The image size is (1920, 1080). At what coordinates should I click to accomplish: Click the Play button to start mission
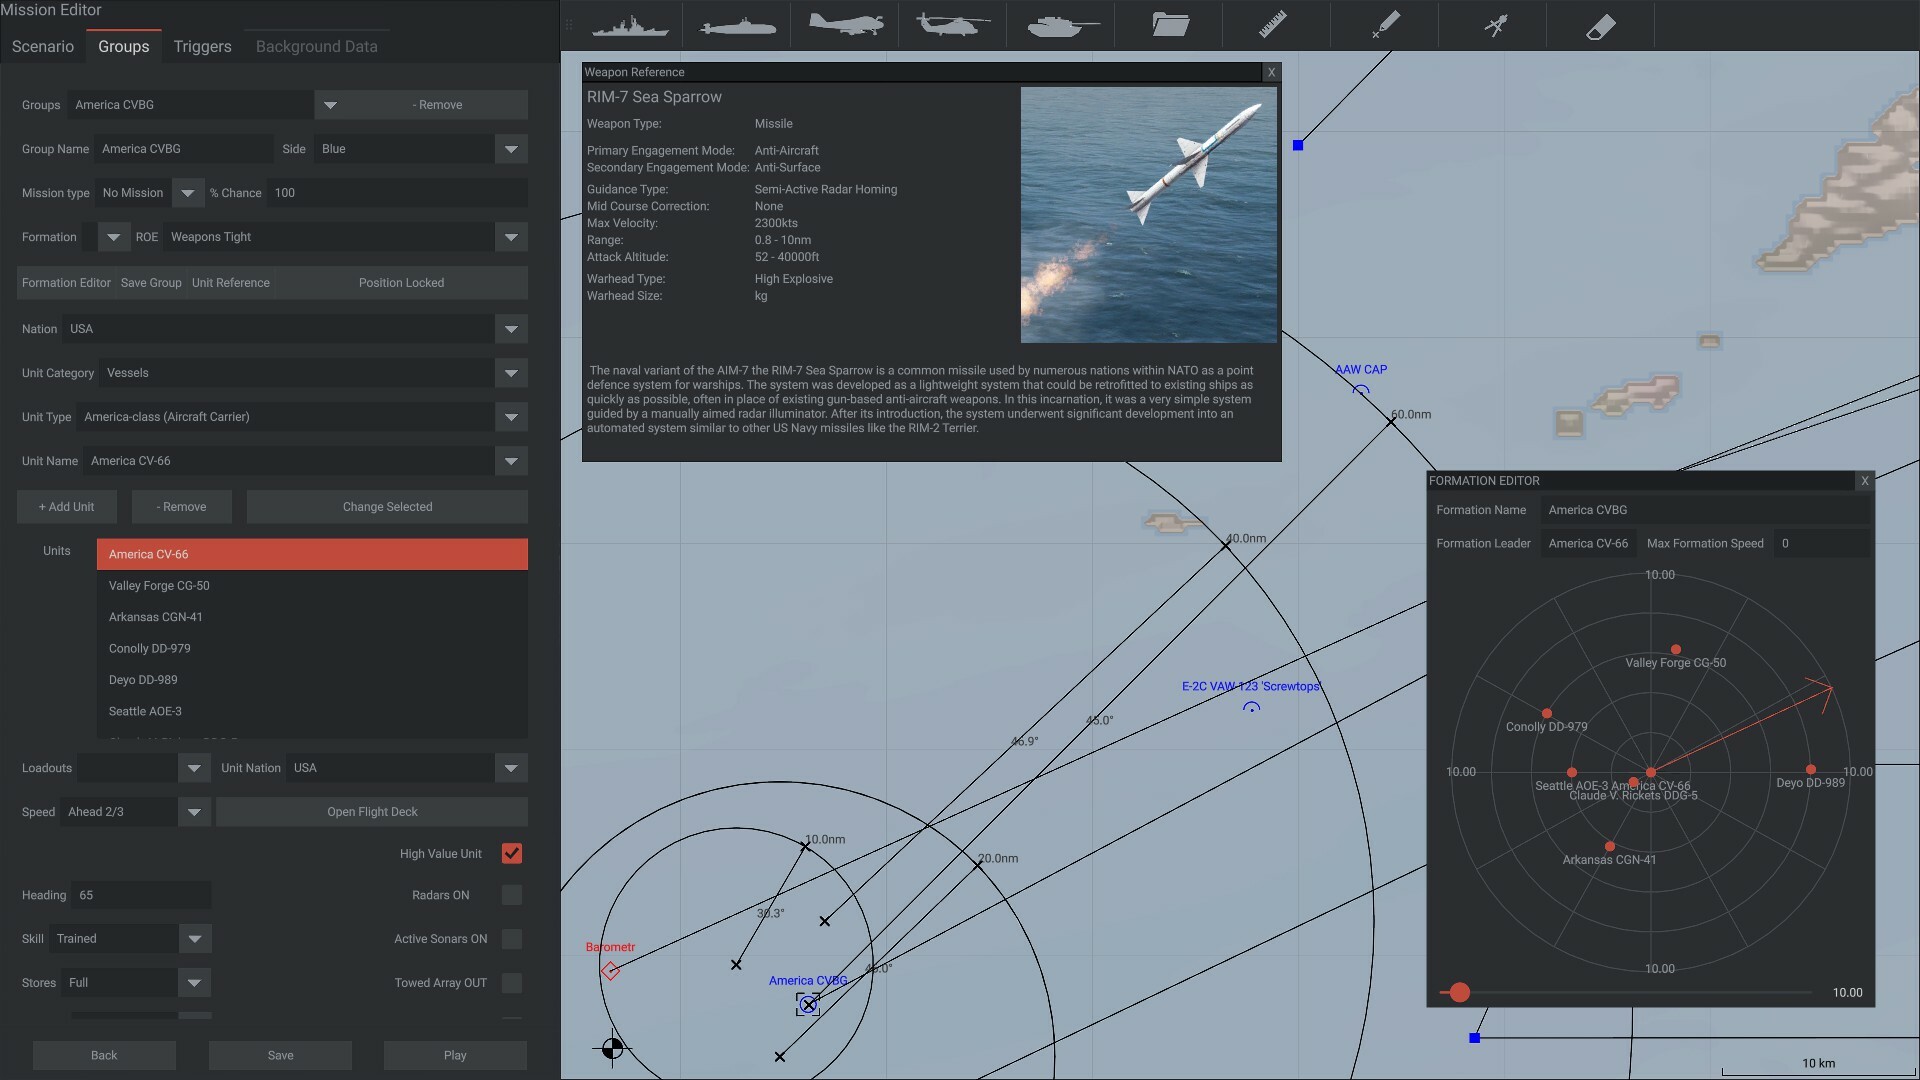(454, 1056)
